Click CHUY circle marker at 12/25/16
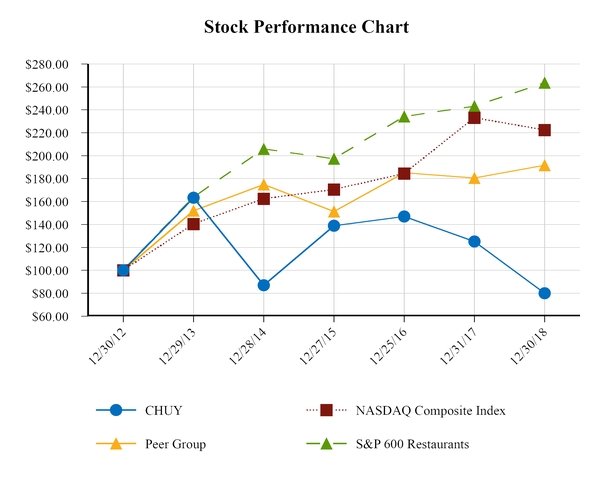The height and width of the screenshot is (480, 613). (x=404, y=216)
